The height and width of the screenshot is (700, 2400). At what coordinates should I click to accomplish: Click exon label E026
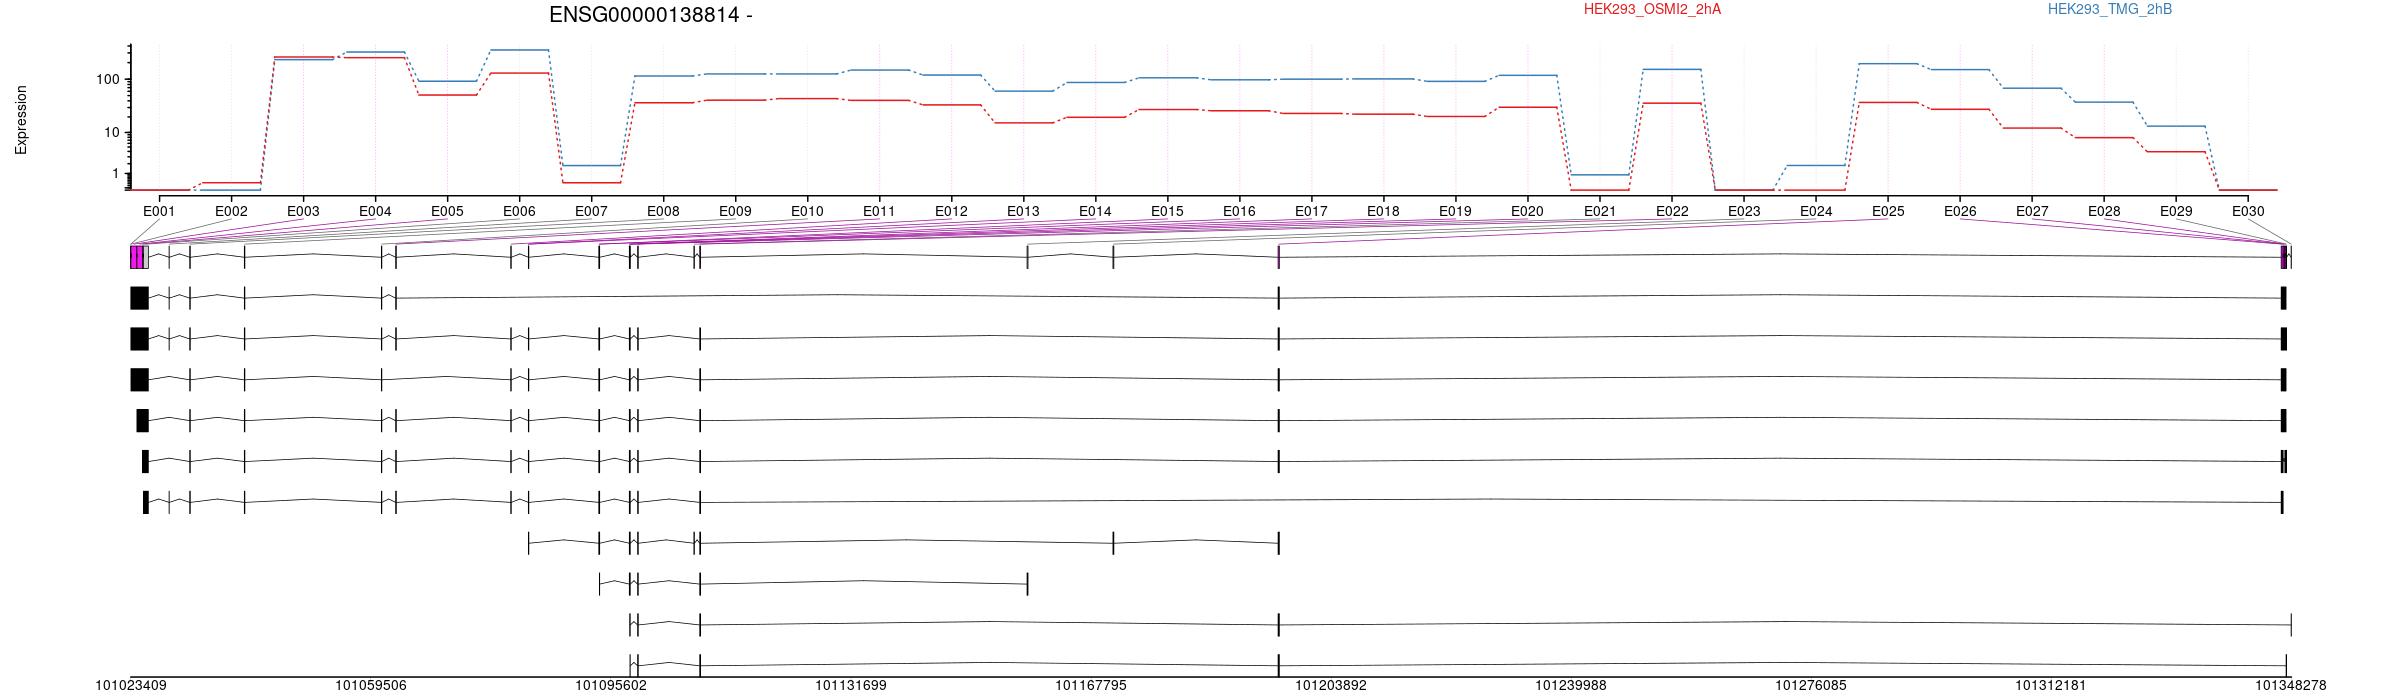[1960, 211]
